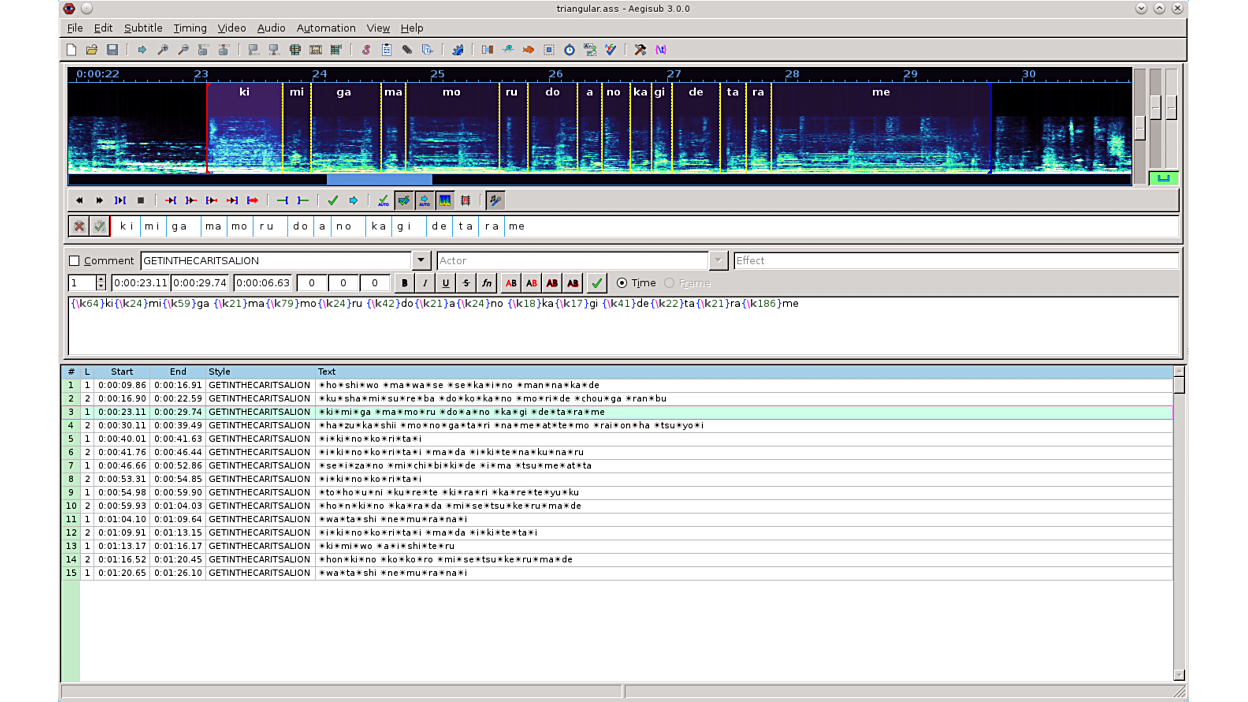The width and height of the screenshot is (1248, 702).
Task: Click the Save subtitles icon
Action: 112,49
